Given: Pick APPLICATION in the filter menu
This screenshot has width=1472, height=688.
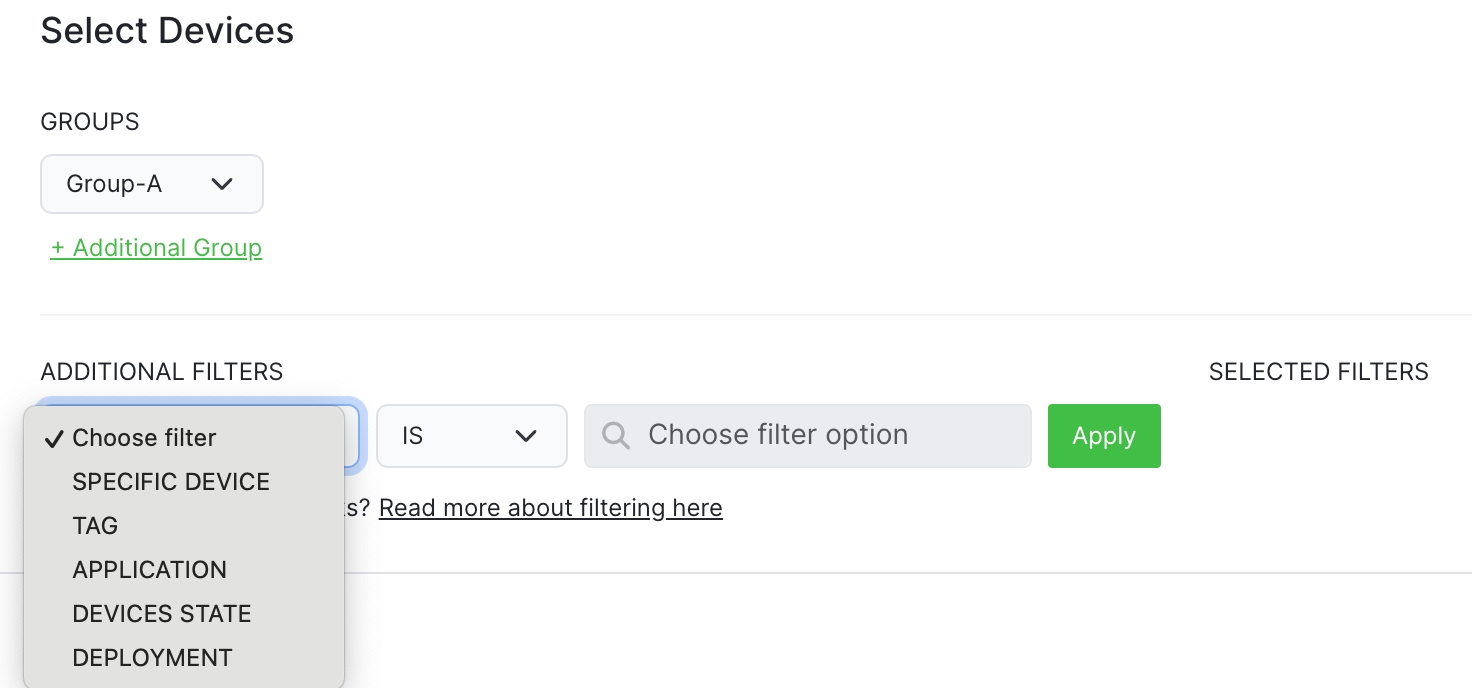Looking at the screenshot, I should click(150, 570).
